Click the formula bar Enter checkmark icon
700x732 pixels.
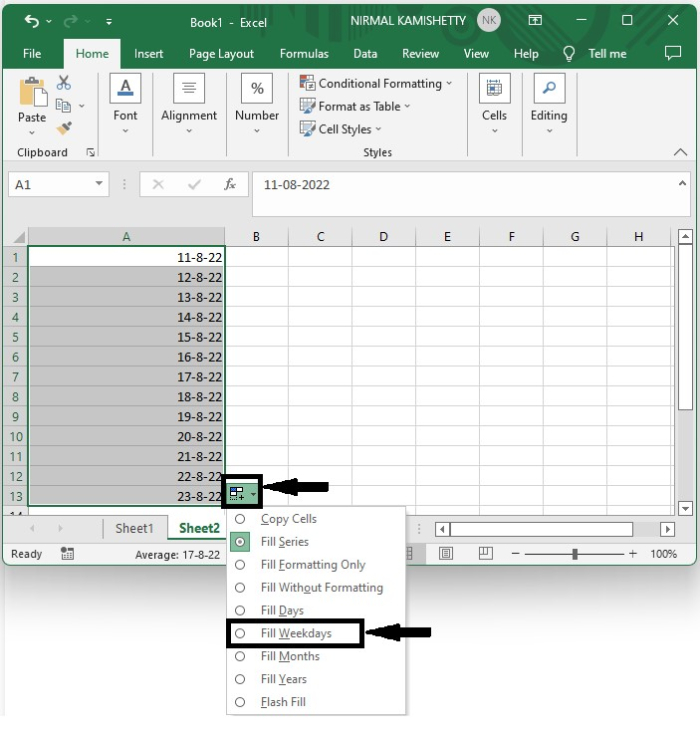194,185
